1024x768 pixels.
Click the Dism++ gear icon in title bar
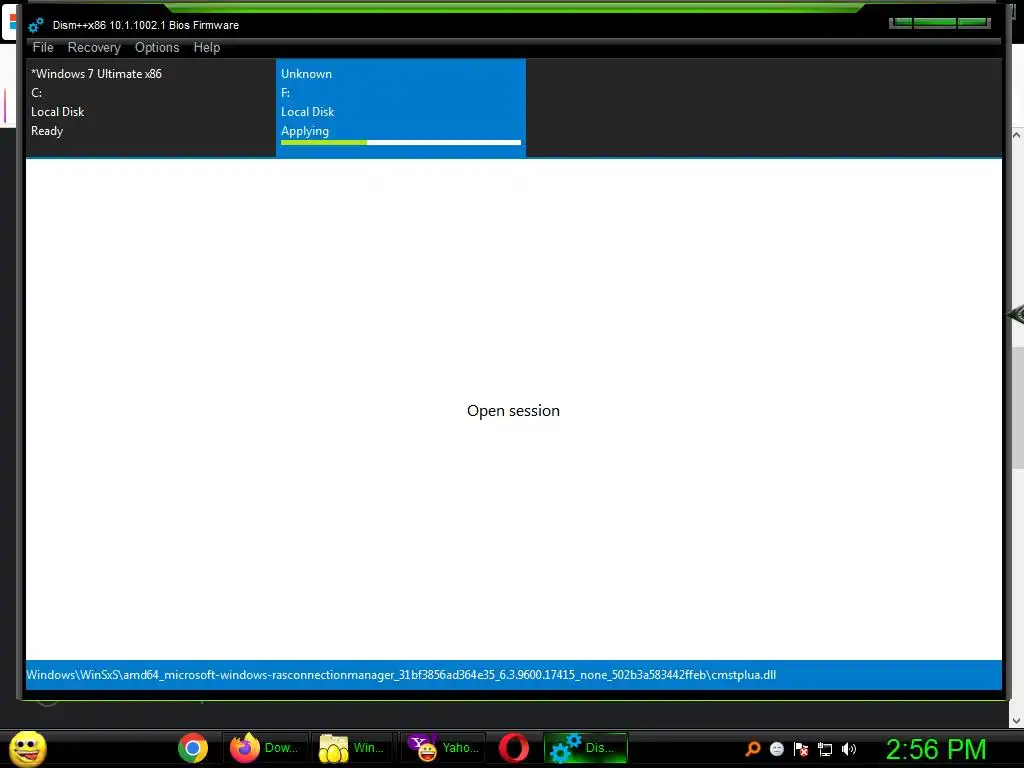coord(36,25)
